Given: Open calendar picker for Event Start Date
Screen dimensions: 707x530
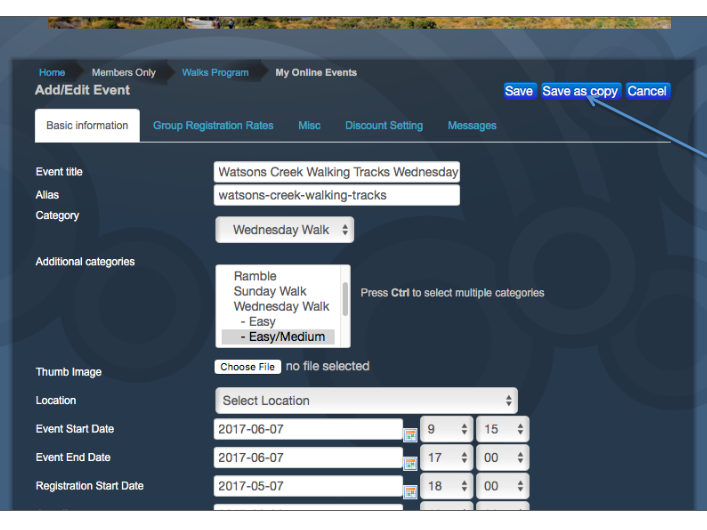Looking at the screenshot, I should point(410,435).
